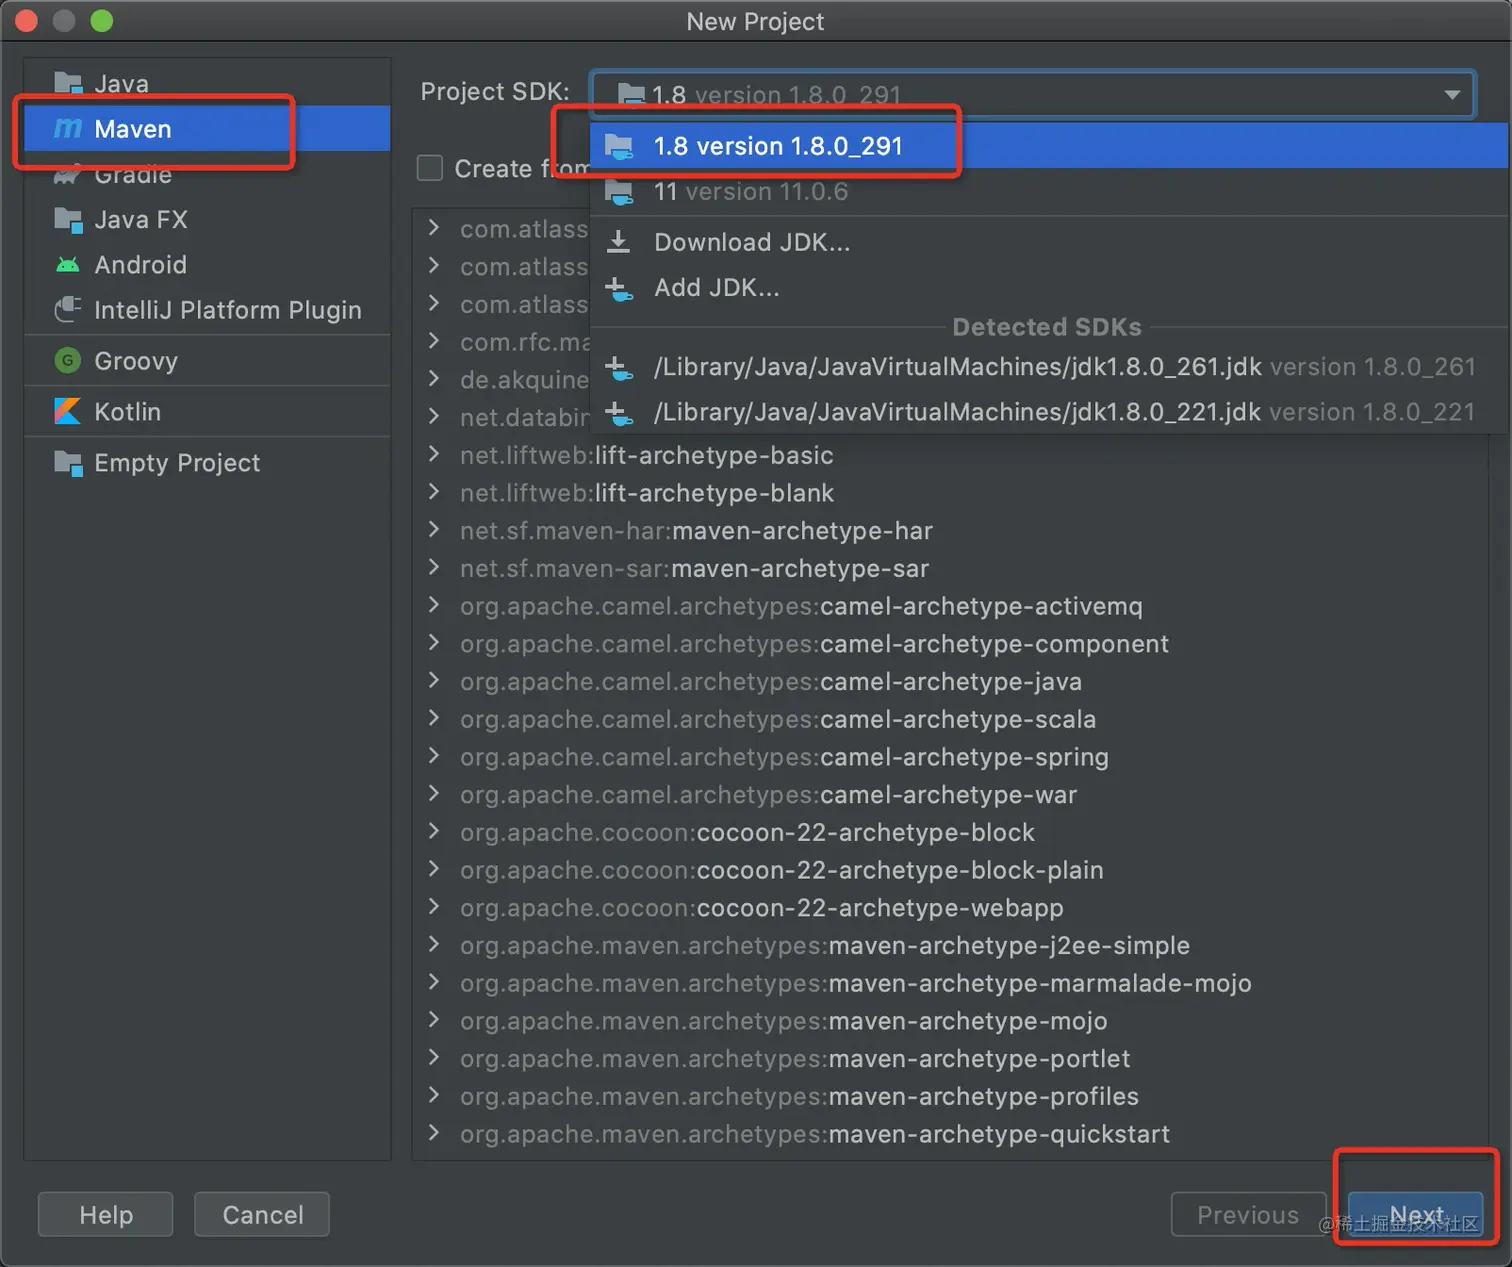Select Empty Project type
Viewport: 1512px width, 1267px height.
(207, 463)
